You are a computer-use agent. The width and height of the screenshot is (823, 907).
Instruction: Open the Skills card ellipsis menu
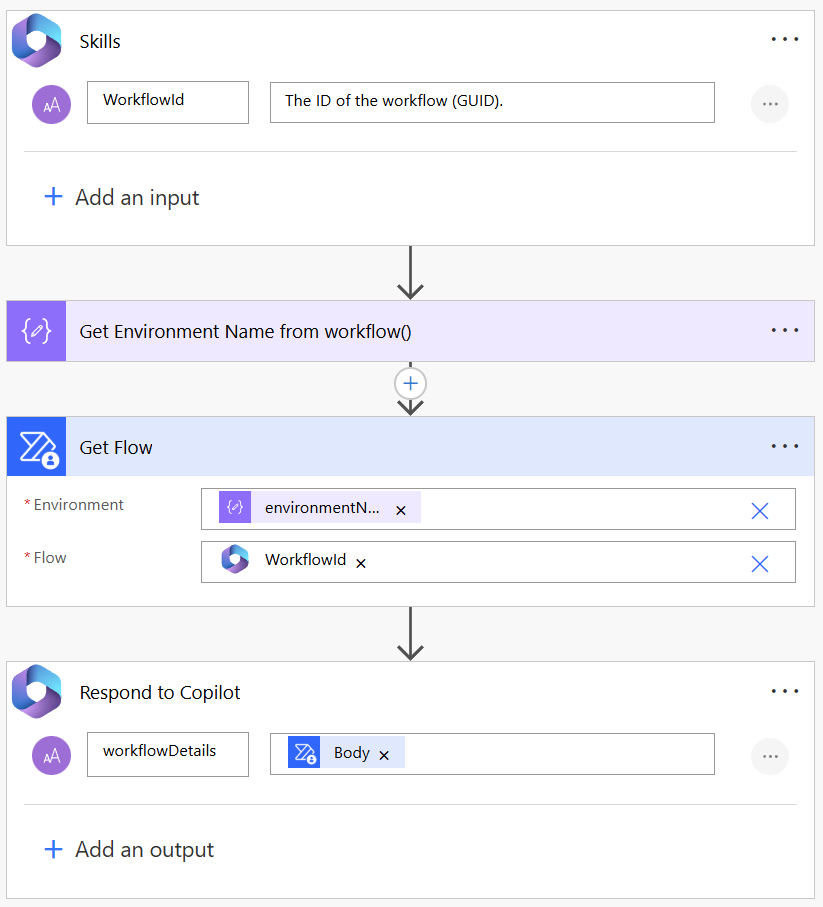click(784, 40)
